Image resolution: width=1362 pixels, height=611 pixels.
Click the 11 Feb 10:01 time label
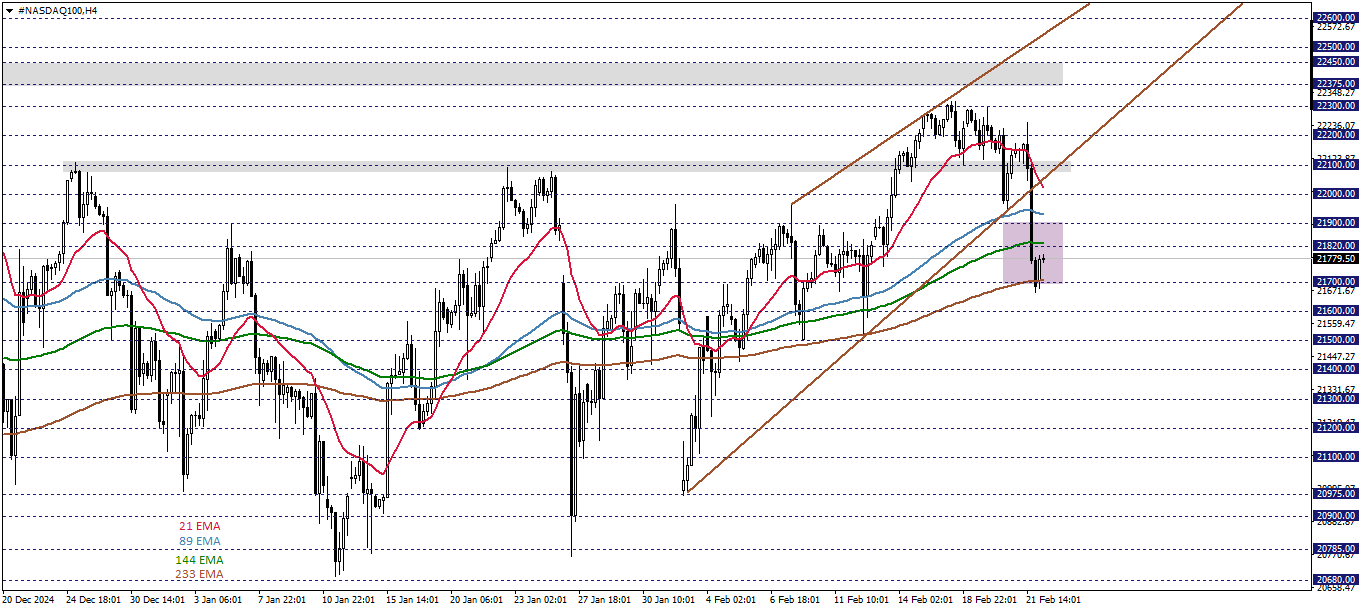(x=862, y=600)
